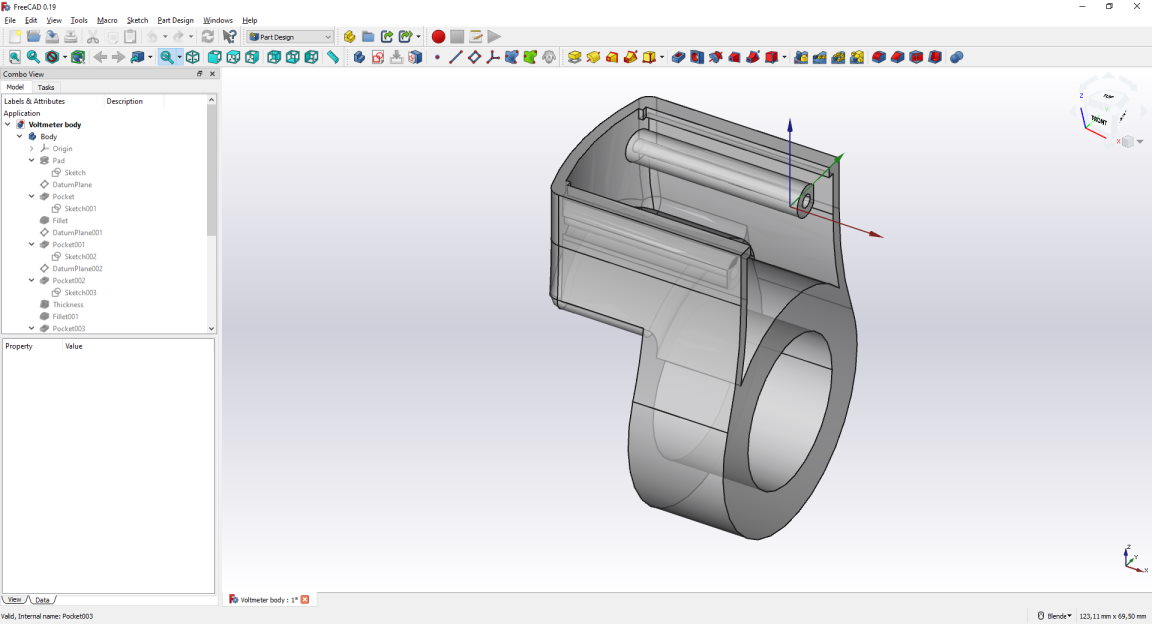Click the Save document icon
Screen dimensions: 1152x624
point(52,37)
